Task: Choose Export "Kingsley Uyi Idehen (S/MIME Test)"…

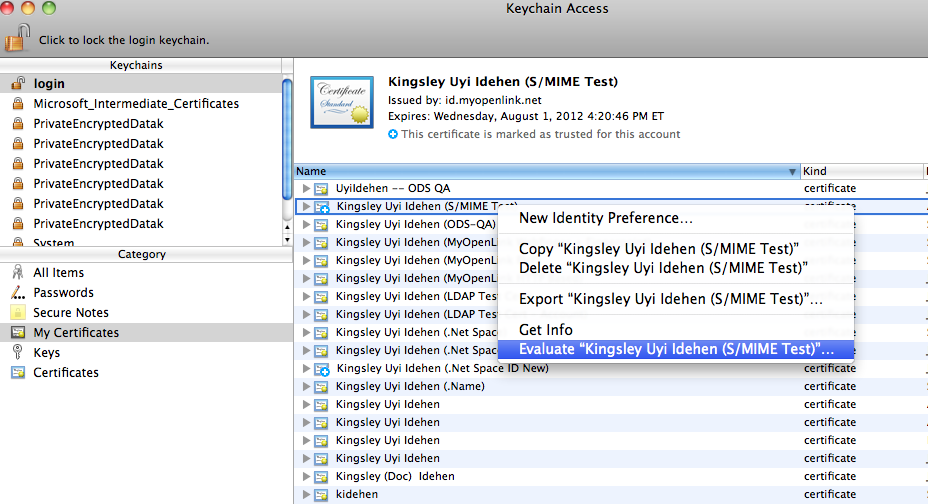Action: click(x=676, y=299)
